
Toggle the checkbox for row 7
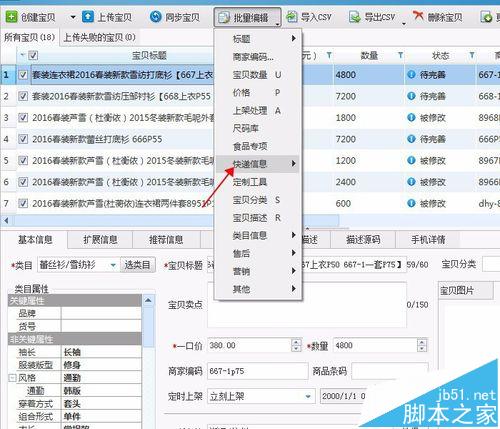click(x=23, y=203)
